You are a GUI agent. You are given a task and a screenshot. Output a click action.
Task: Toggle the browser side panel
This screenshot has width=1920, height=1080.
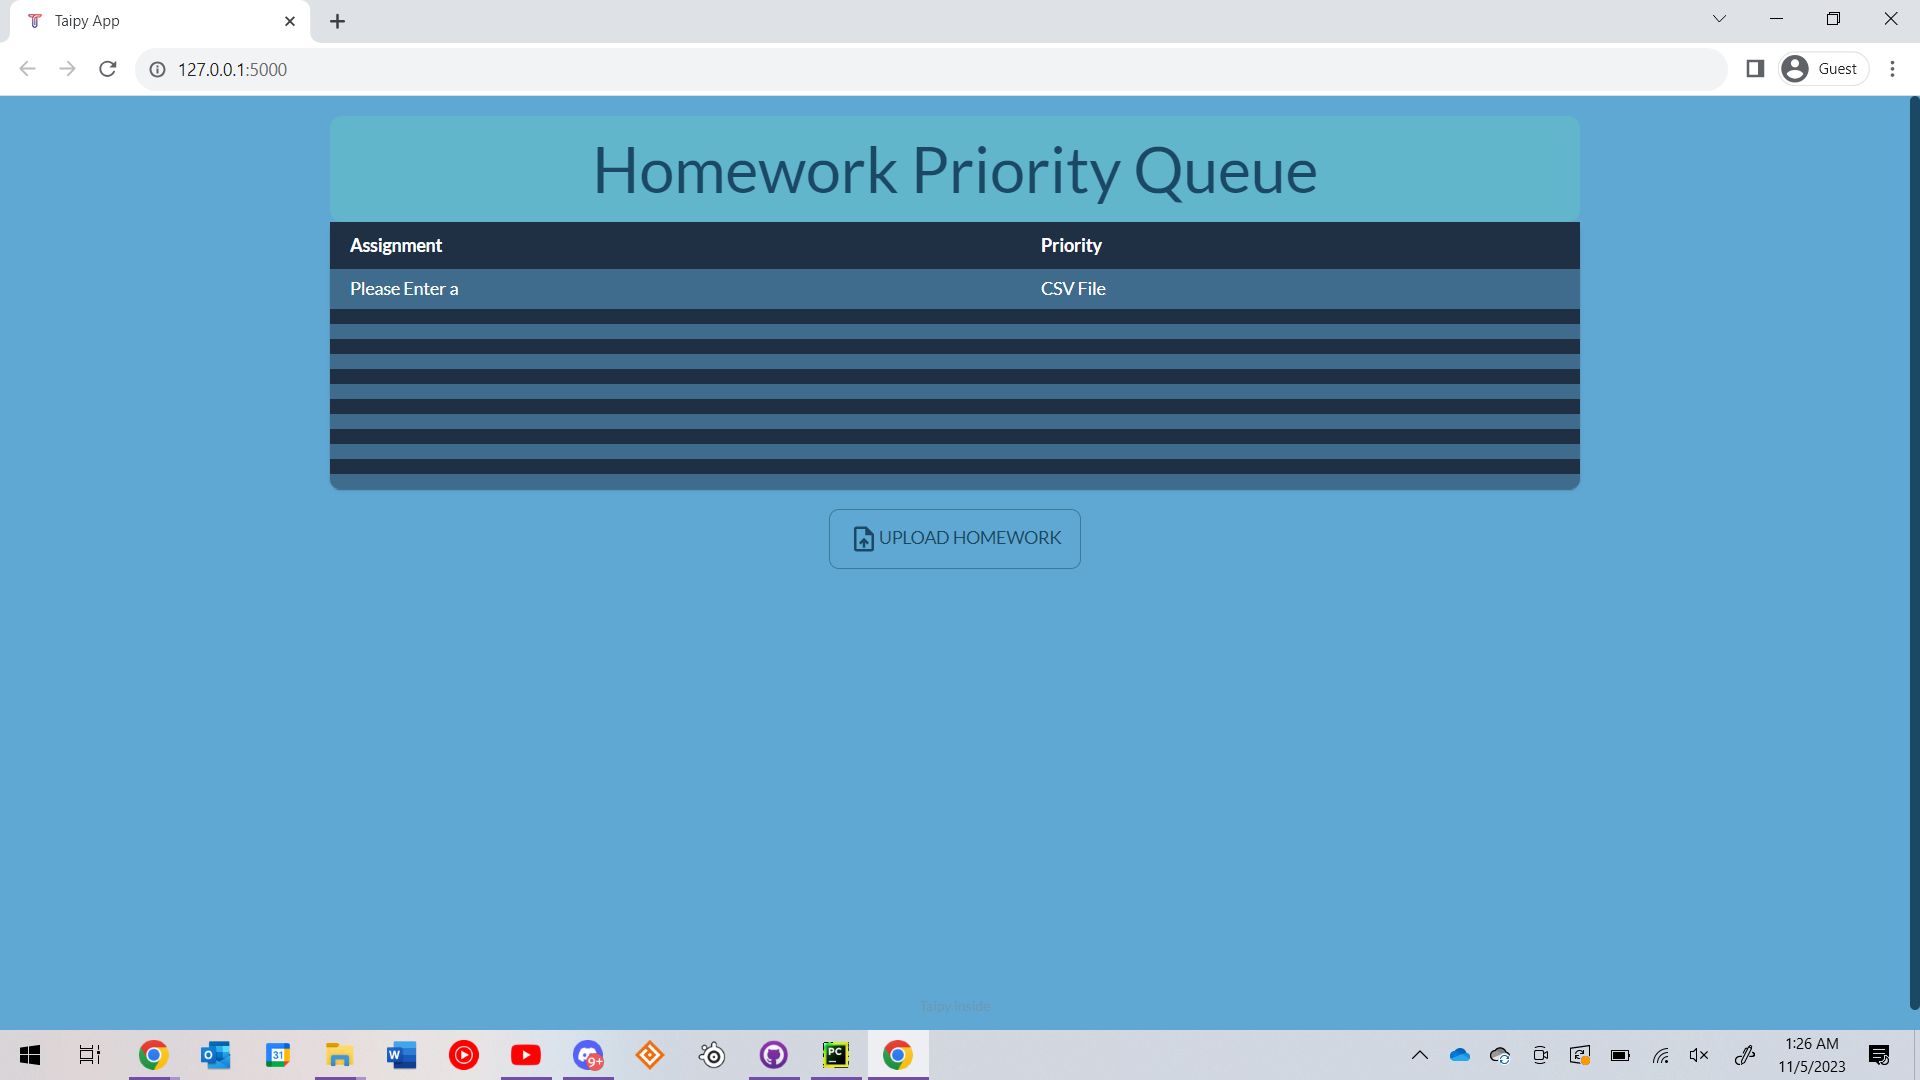point(1755,69)
